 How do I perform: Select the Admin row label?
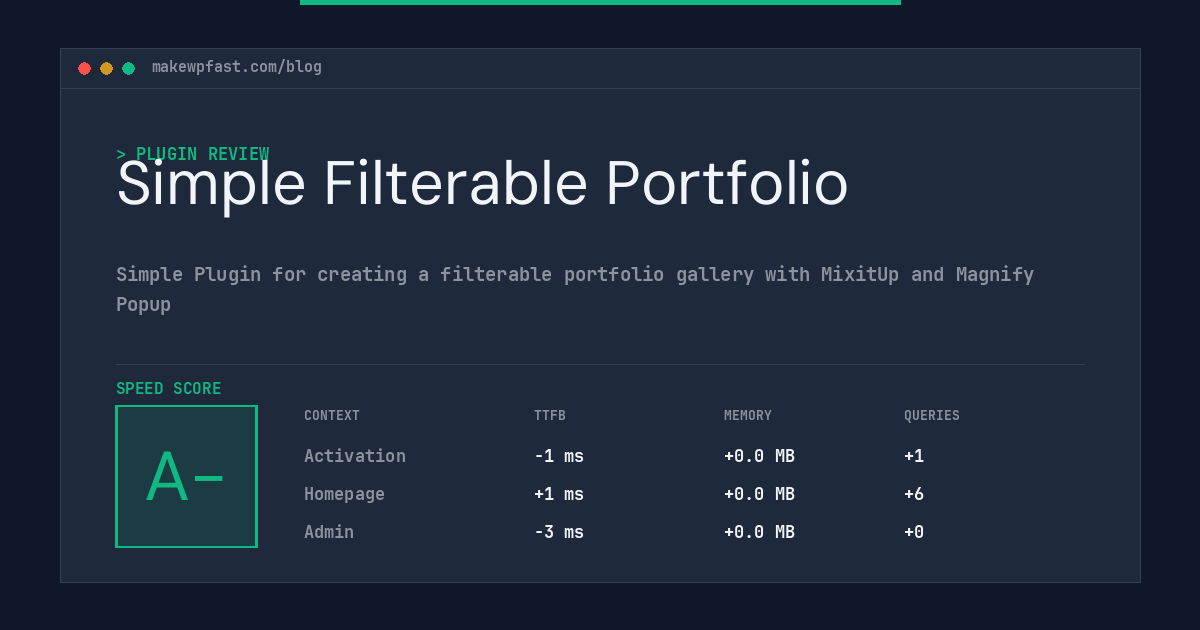329,532
